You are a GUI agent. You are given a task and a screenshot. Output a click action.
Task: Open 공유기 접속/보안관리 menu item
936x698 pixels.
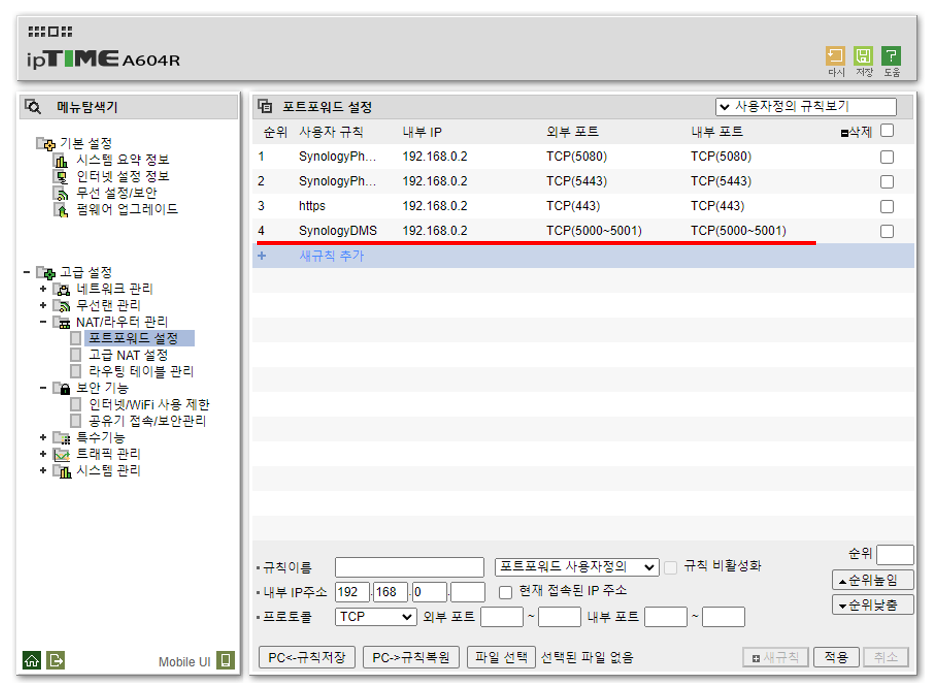coord(147,421)
